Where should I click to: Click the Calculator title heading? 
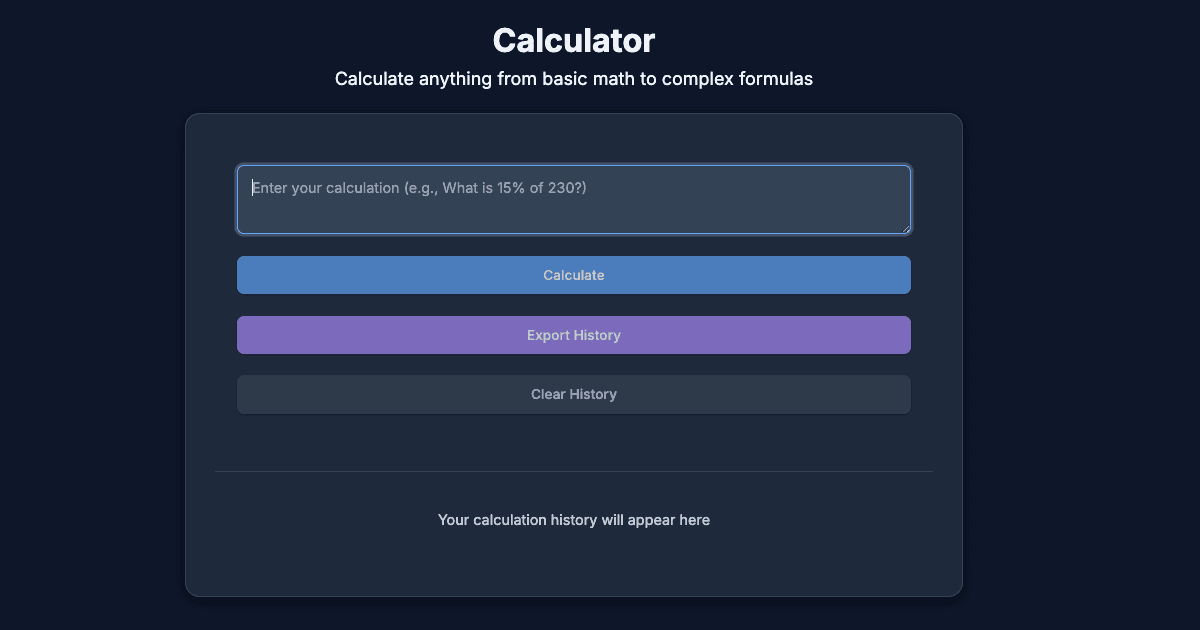pos(573,40)
